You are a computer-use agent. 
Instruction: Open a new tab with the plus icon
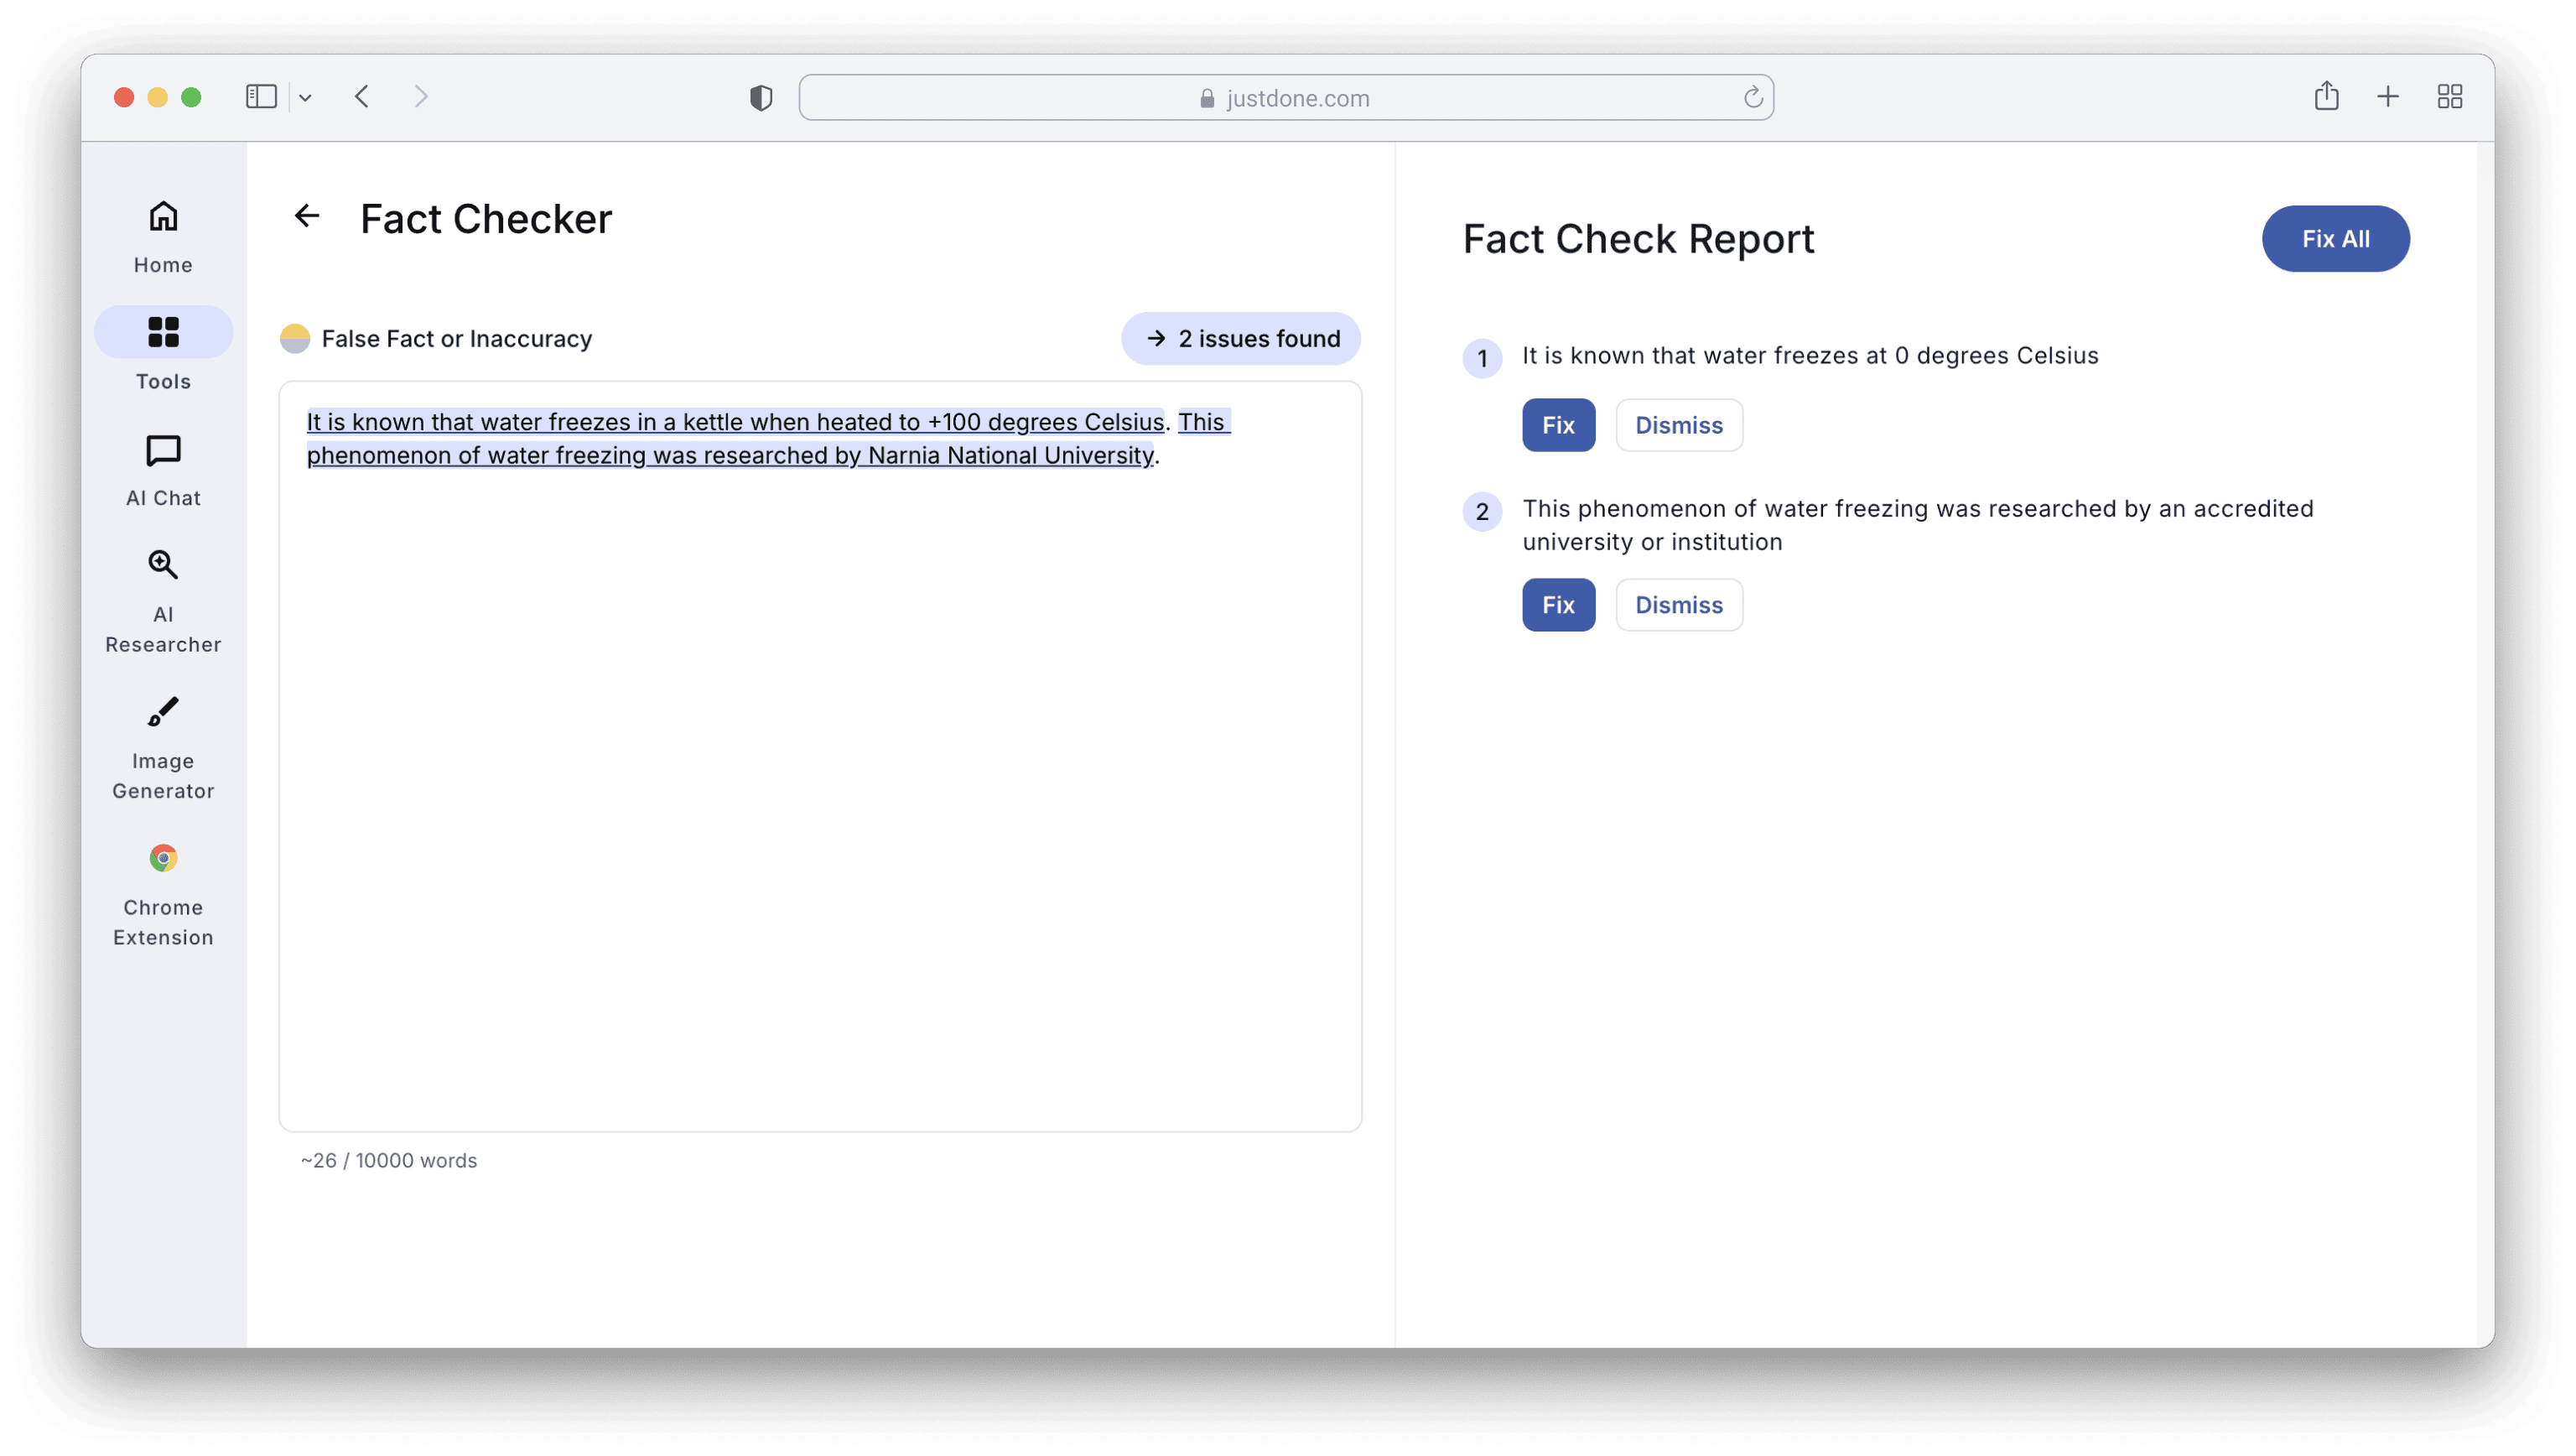click(2387, 97)
